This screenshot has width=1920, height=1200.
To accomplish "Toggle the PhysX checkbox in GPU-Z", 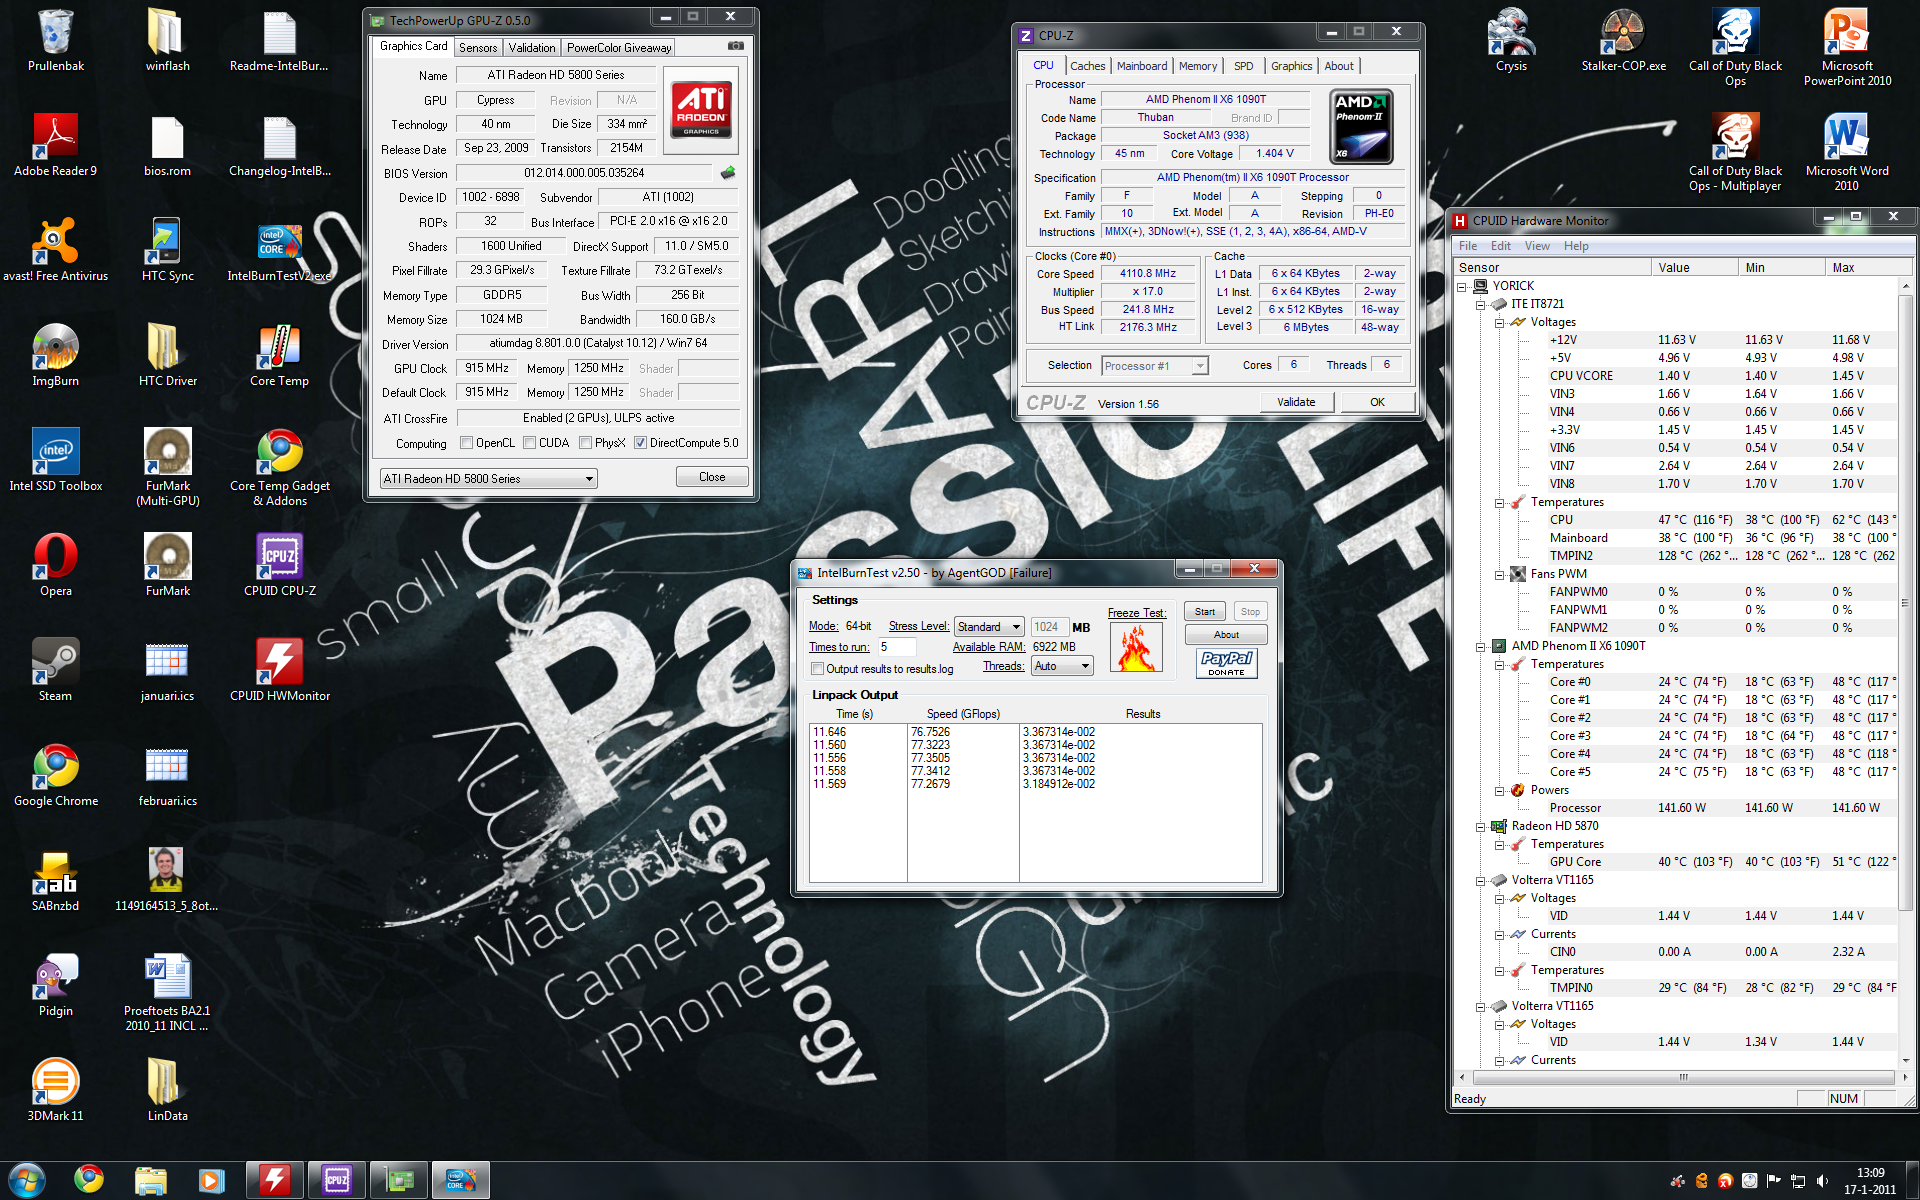I will tap(585, 443).
